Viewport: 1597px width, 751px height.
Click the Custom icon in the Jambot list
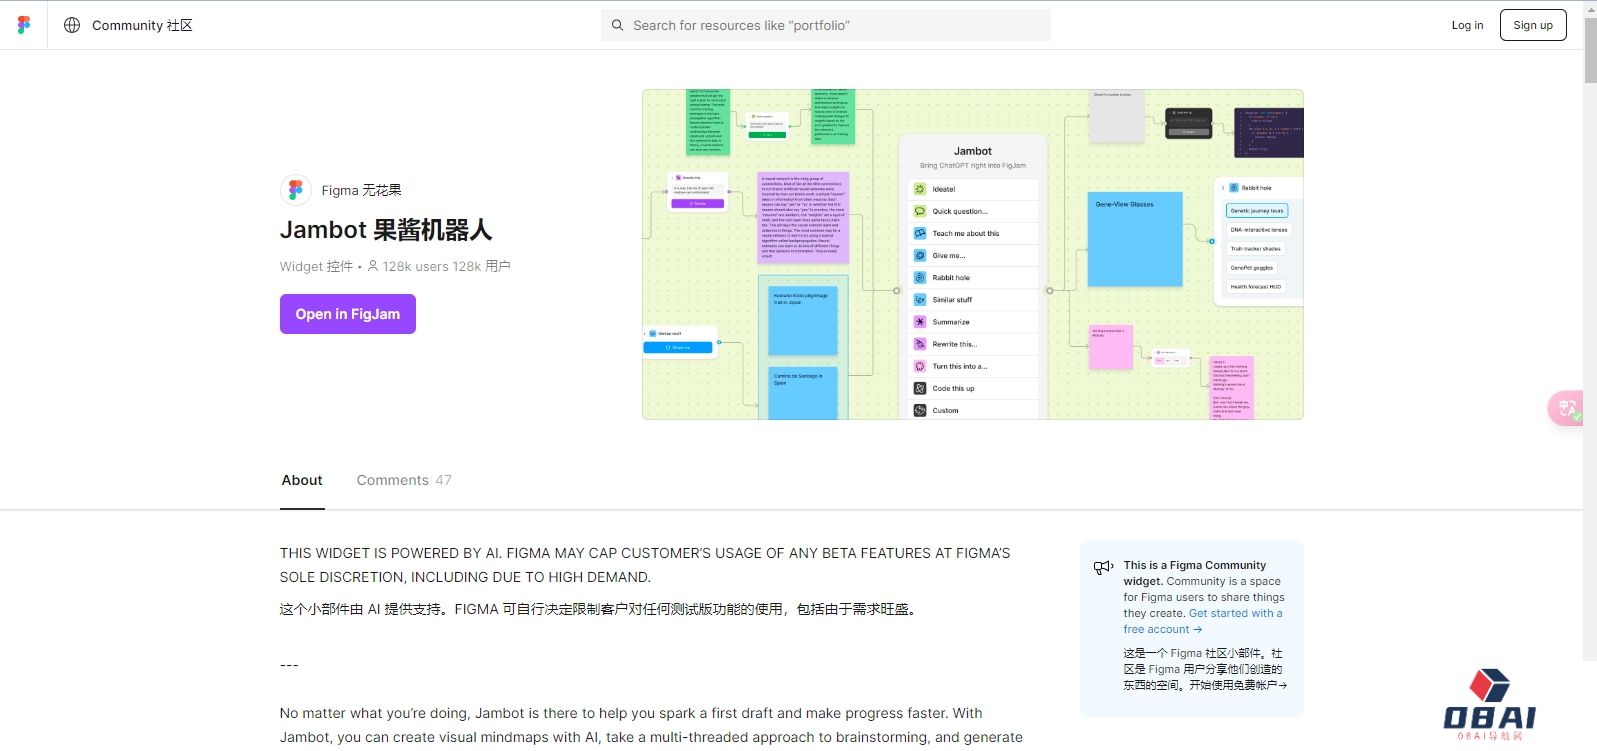pos(920,410)
